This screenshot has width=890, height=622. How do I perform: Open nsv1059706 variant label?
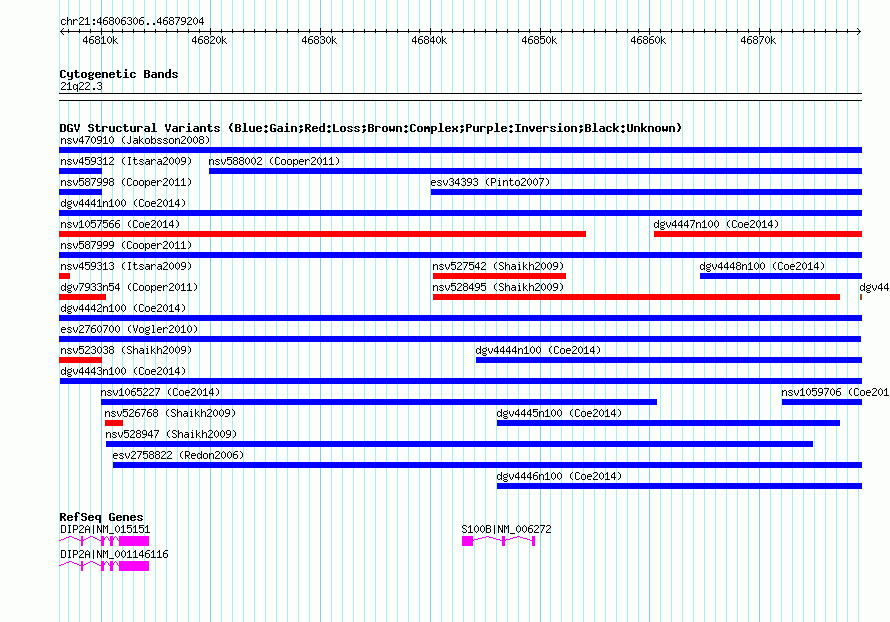835,392
